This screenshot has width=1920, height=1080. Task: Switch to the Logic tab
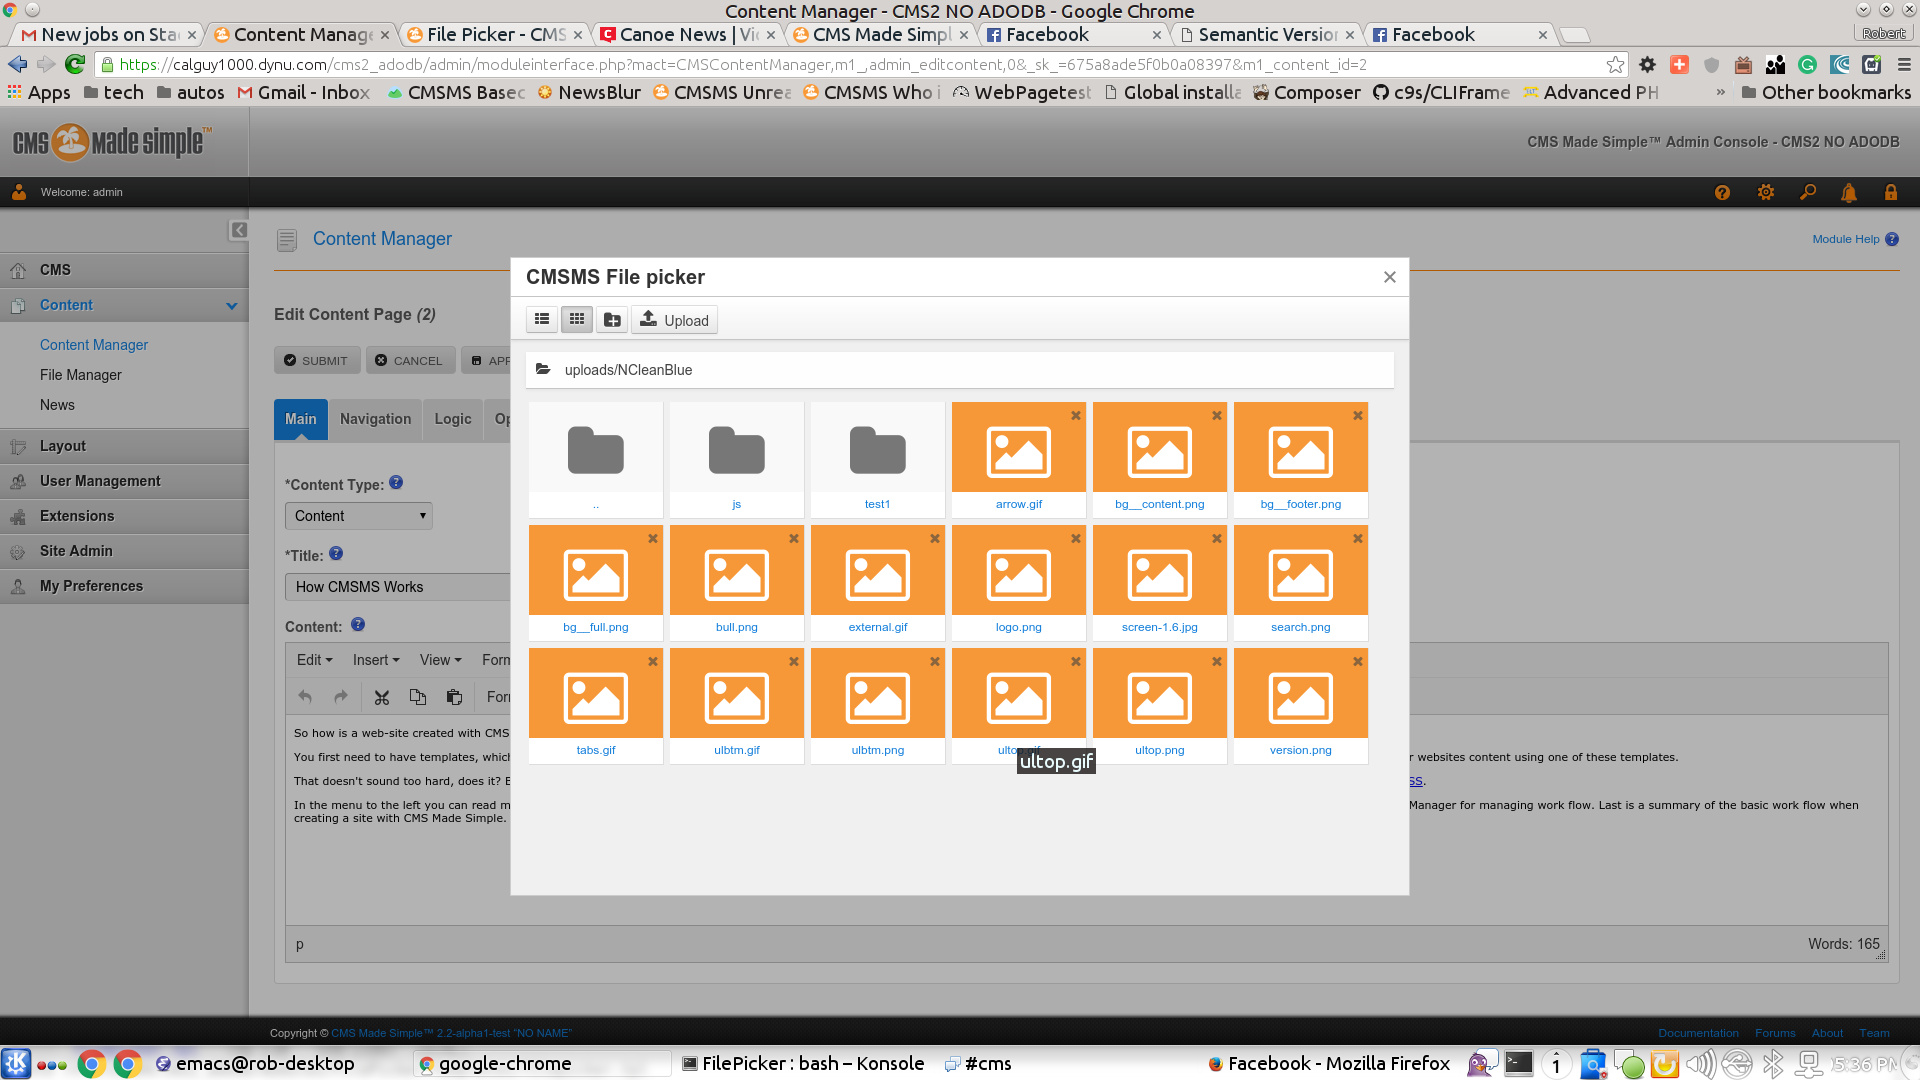pos(453,419)
